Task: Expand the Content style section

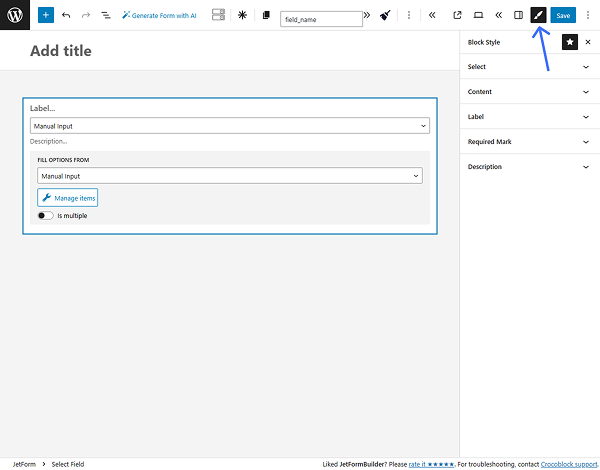Action: pos(530,91)
